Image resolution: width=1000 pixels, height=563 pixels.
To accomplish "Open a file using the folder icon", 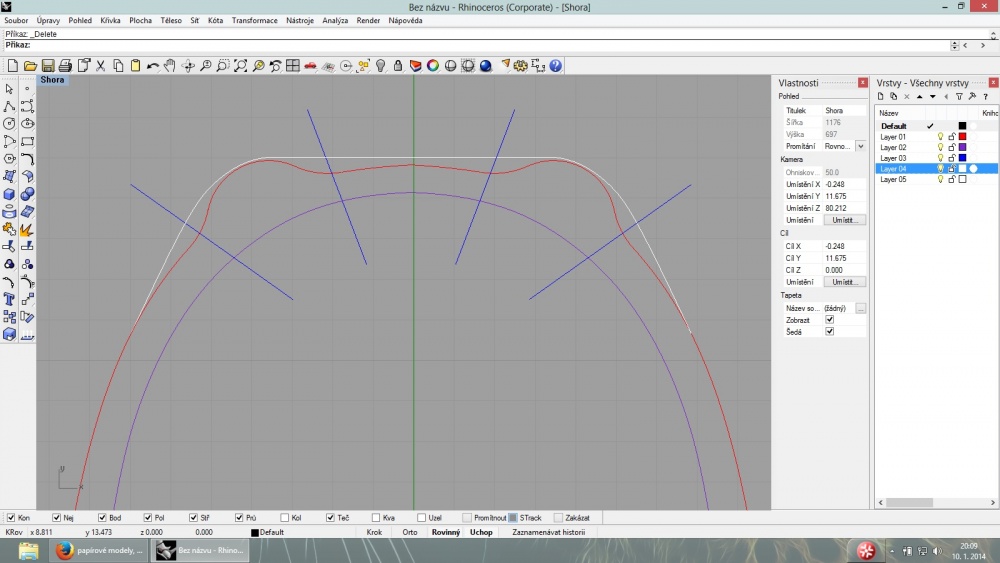I will click(30, 66).
